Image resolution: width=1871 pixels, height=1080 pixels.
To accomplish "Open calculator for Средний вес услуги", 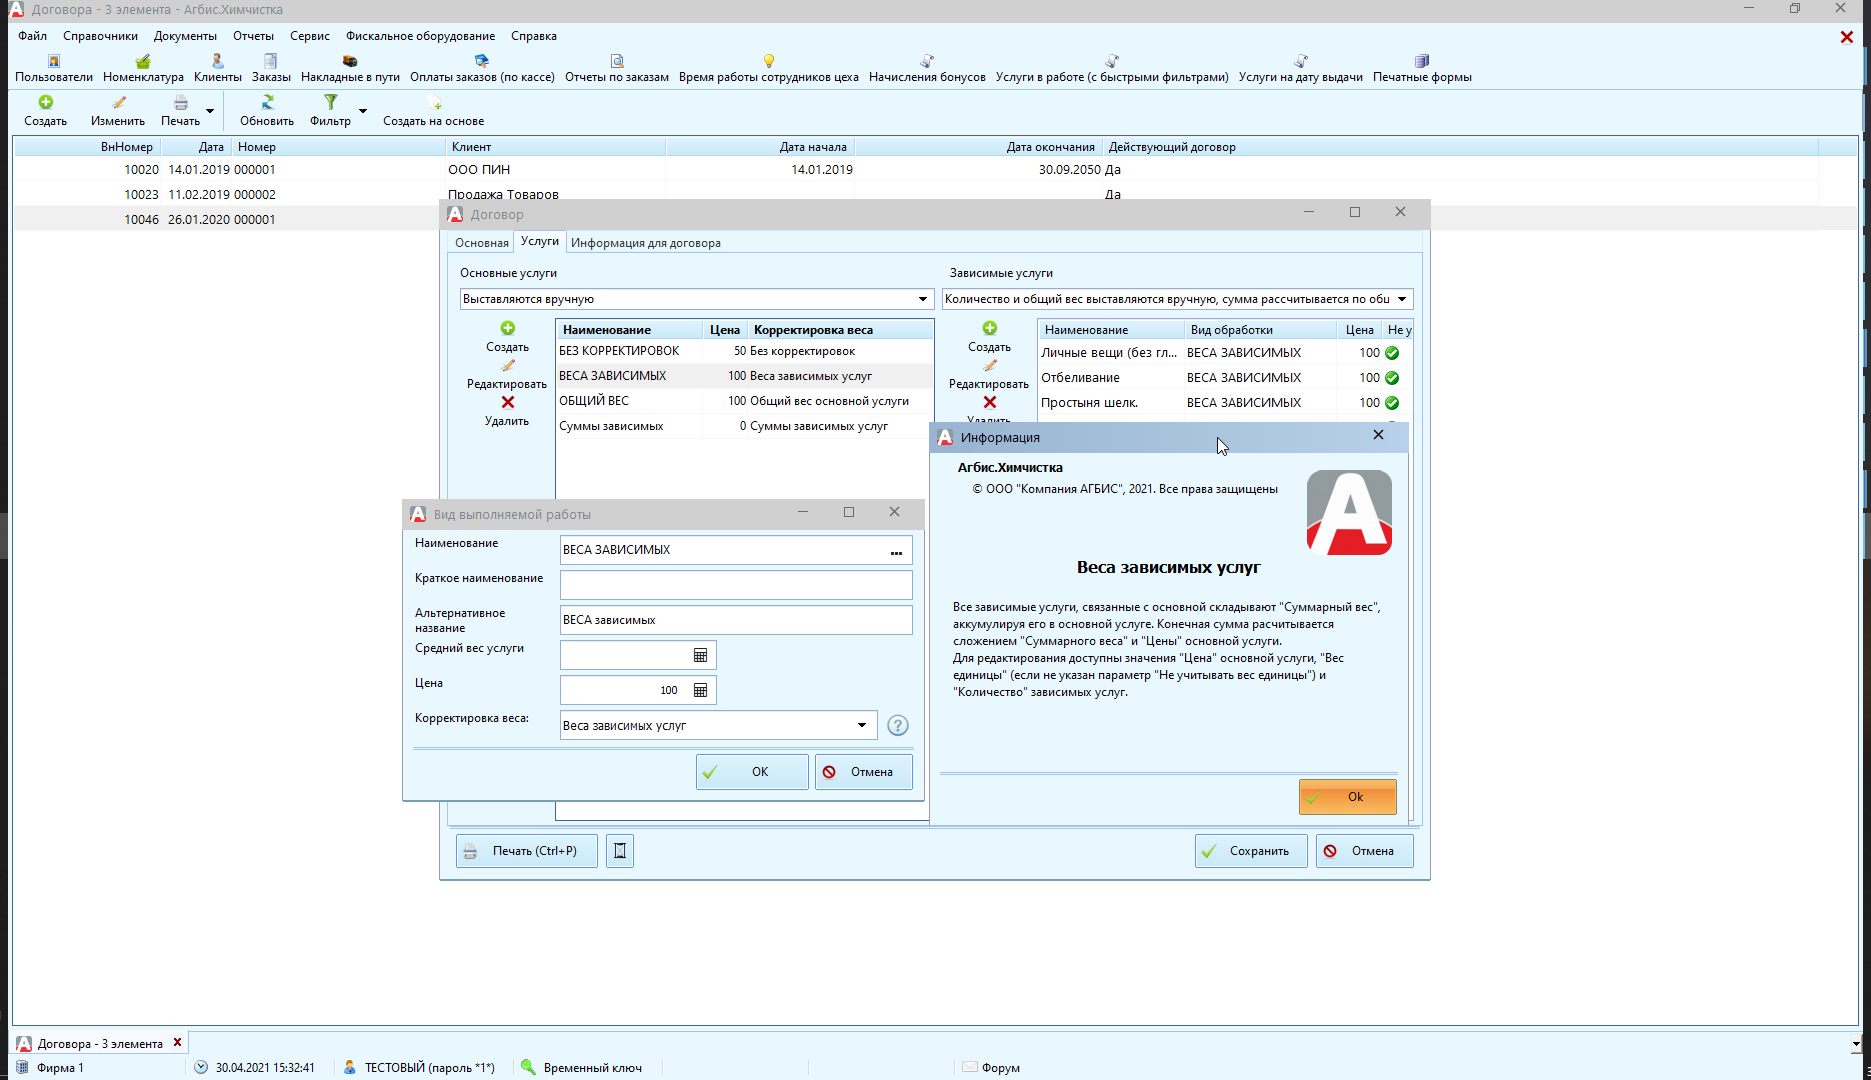I will (x=701, y=655).
